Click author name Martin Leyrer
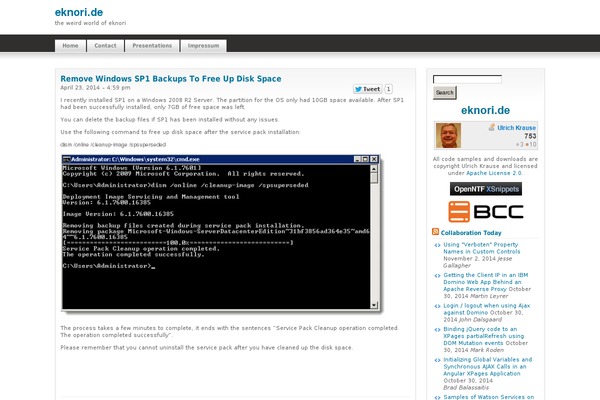 pos(489,296)
